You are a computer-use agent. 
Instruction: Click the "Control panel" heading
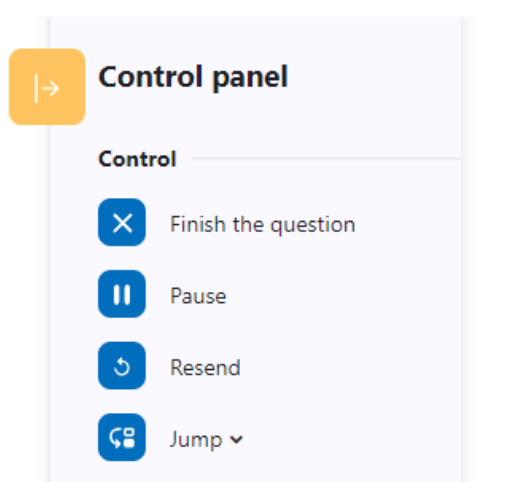[193, 77]
